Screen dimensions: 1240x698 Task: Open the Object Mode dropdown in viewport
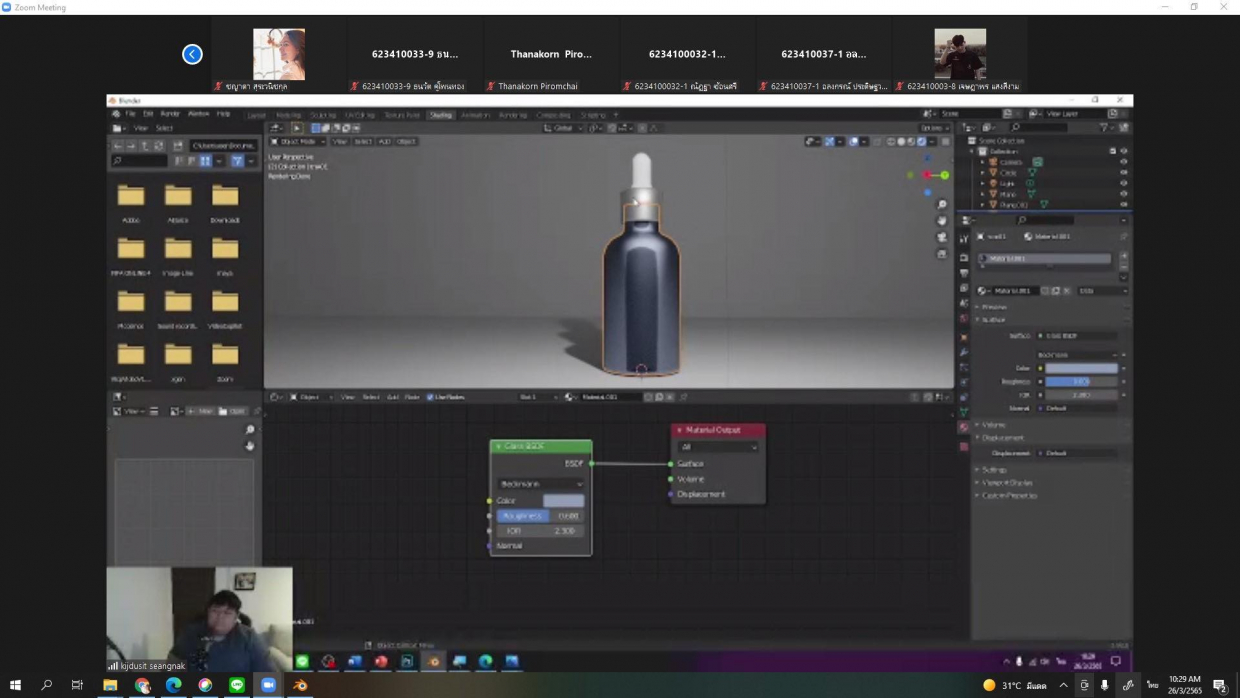click(297, 142)
